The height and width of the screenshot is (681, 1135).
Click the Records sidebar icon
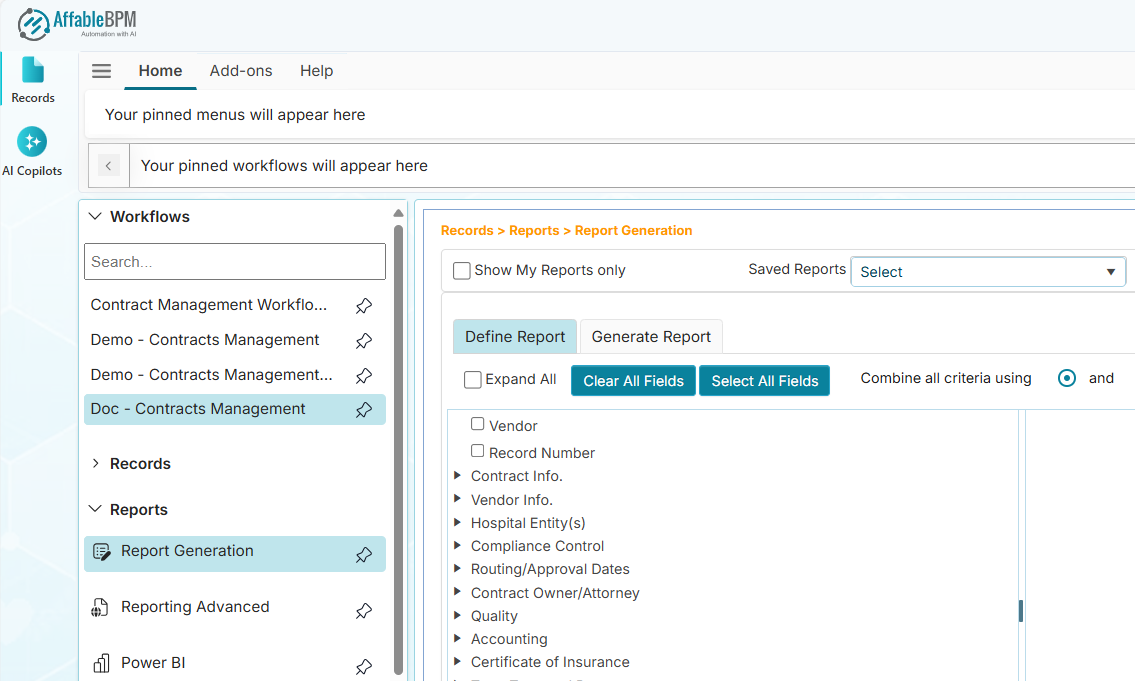(x=33, y=76)
